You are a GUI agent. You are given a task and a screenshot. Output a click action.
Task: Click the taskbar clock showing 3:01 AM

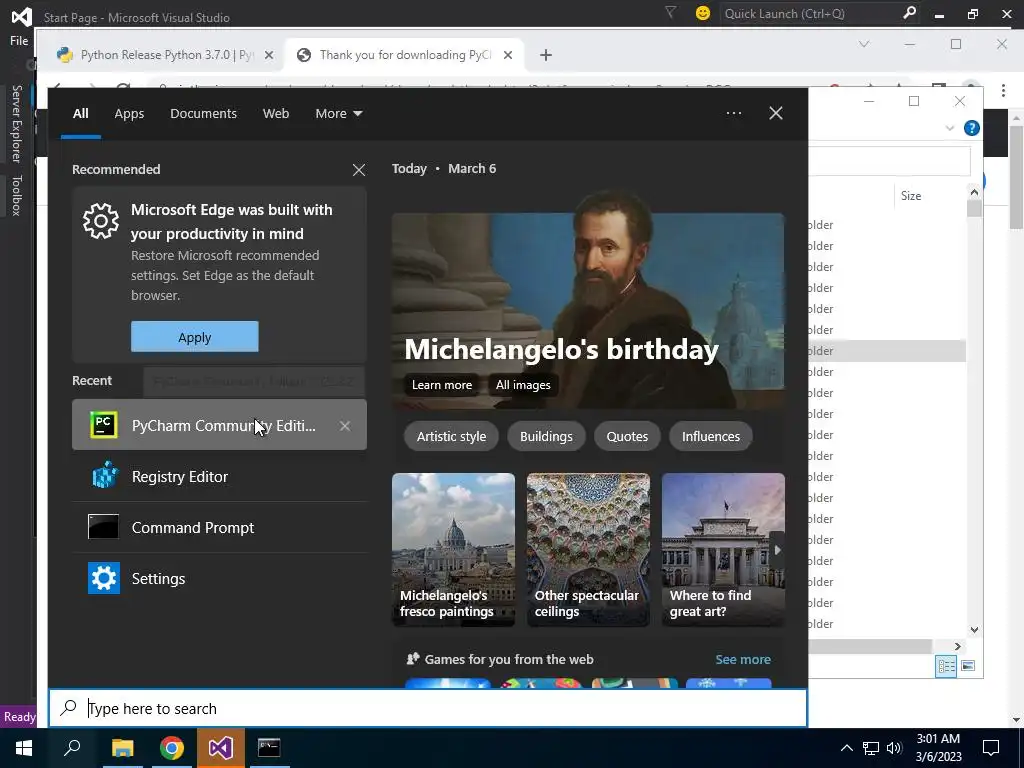(x=938, y=748)
